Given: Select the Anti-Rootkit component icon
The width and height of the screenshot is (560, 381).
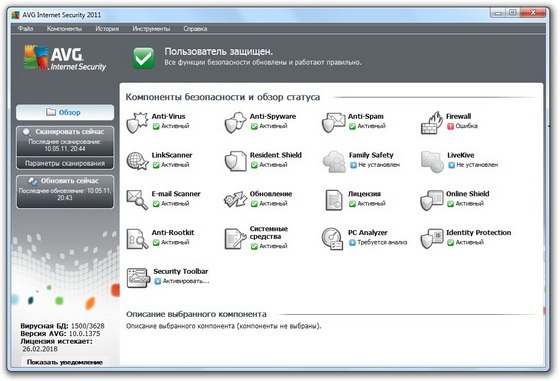Looking at the screenshot, I should click(137, 239).
